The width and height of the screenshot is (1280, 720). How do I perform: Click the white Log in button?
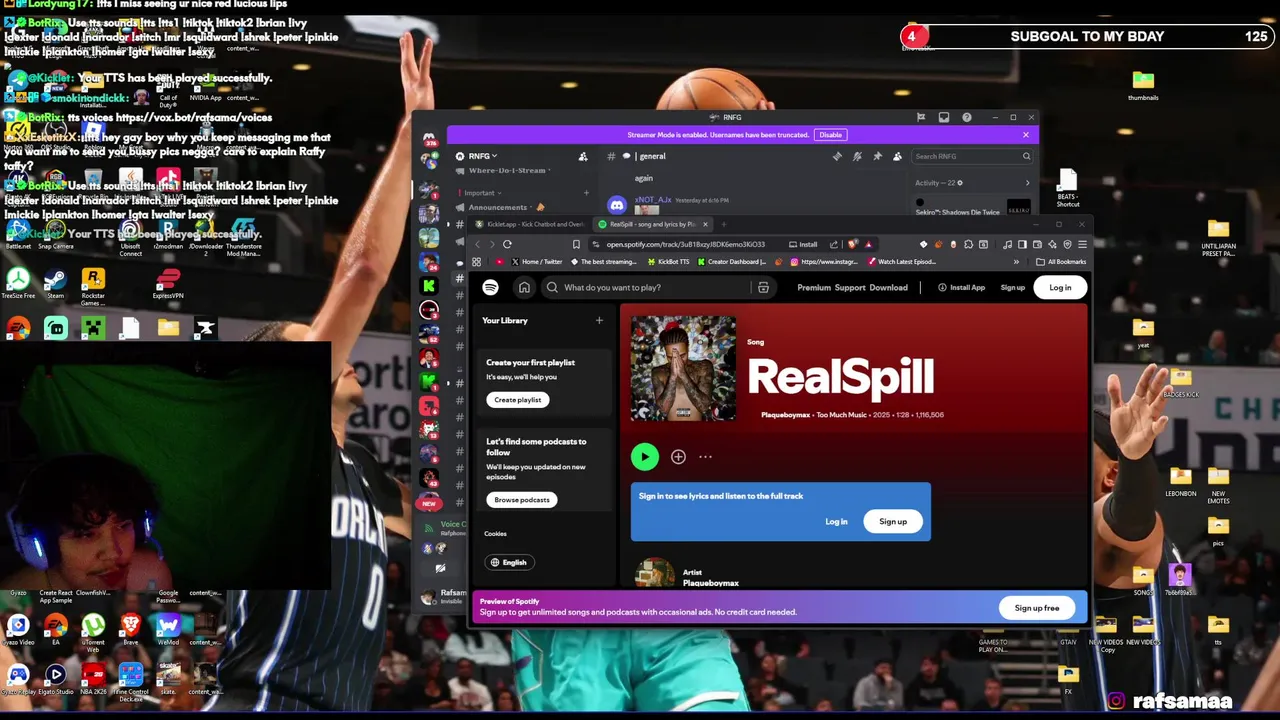tap(1060, 288)
